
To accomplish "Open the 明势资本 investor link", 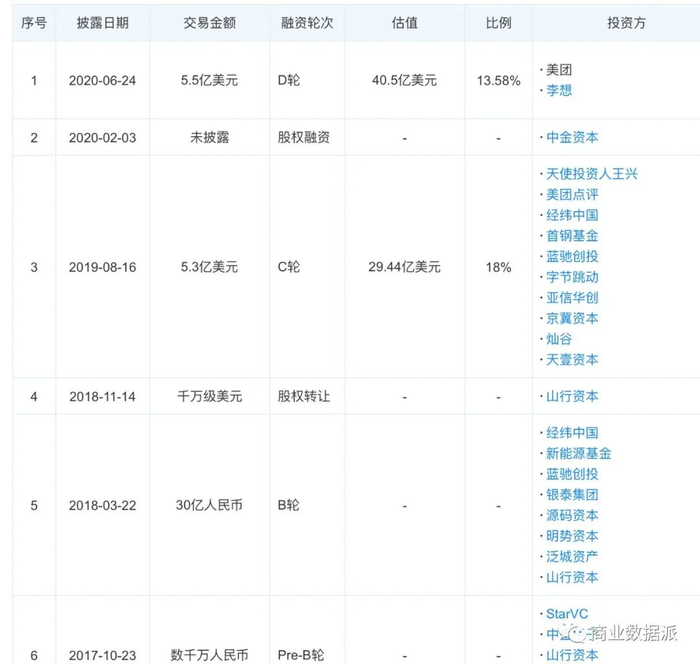I will point(572,536).
